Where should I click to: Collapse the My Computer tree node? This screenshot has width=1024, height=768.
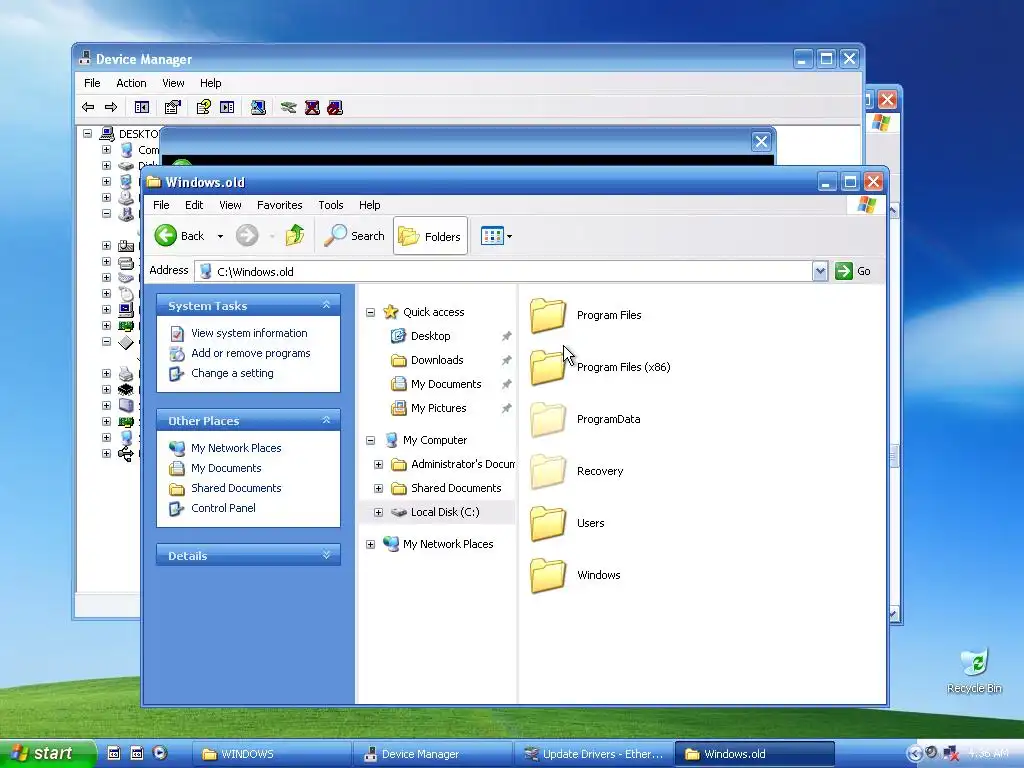click(370, 440)
